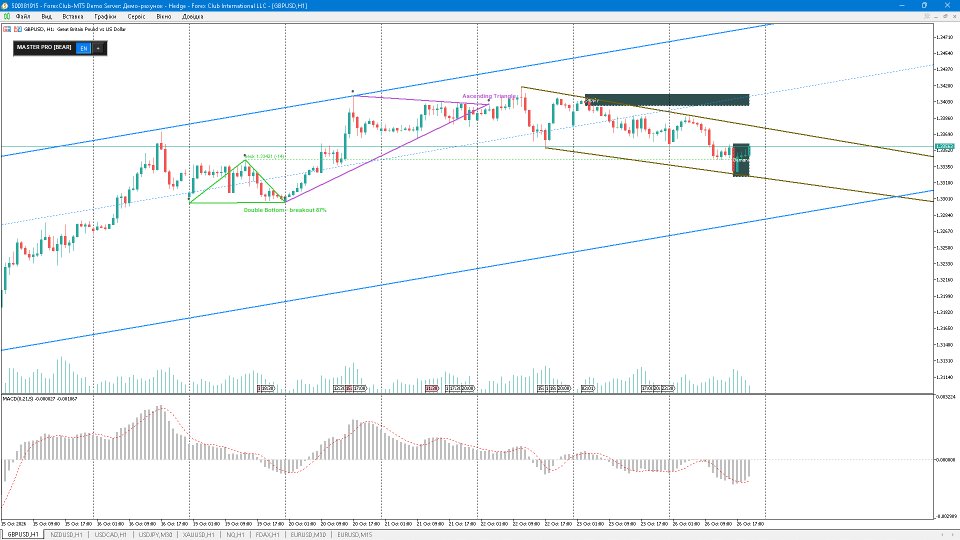Switch to the USDCAD,H1 chart tab

[x=111, y=534]
